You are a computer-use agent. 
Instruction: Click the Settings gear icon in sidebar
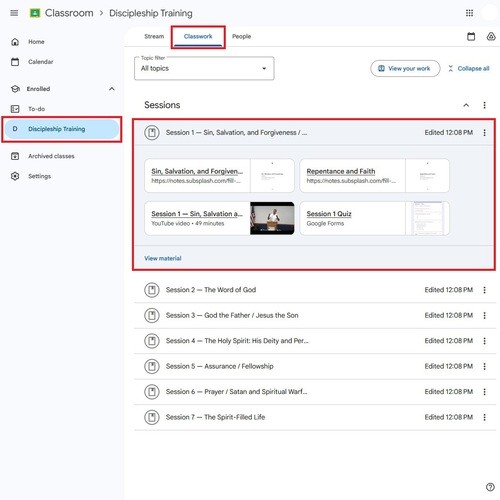(x=15, y=176)
